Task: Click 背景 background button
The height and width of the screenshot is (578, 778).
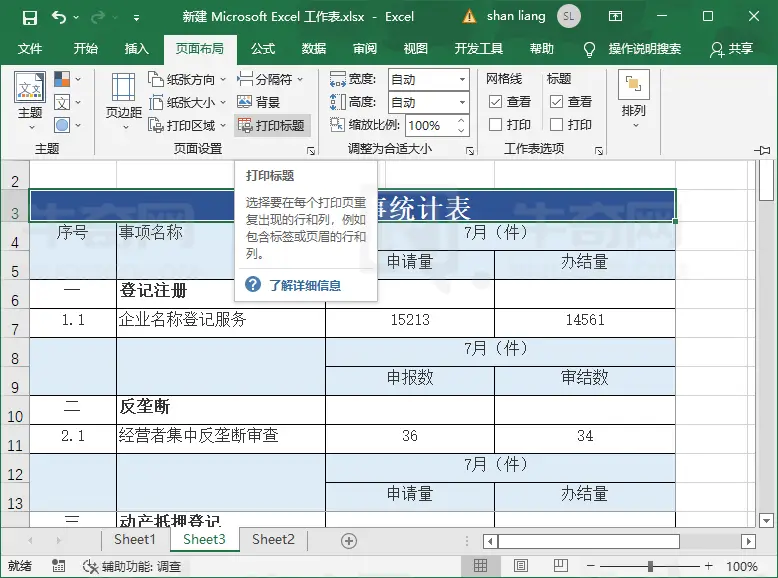Action: point(259,102)
